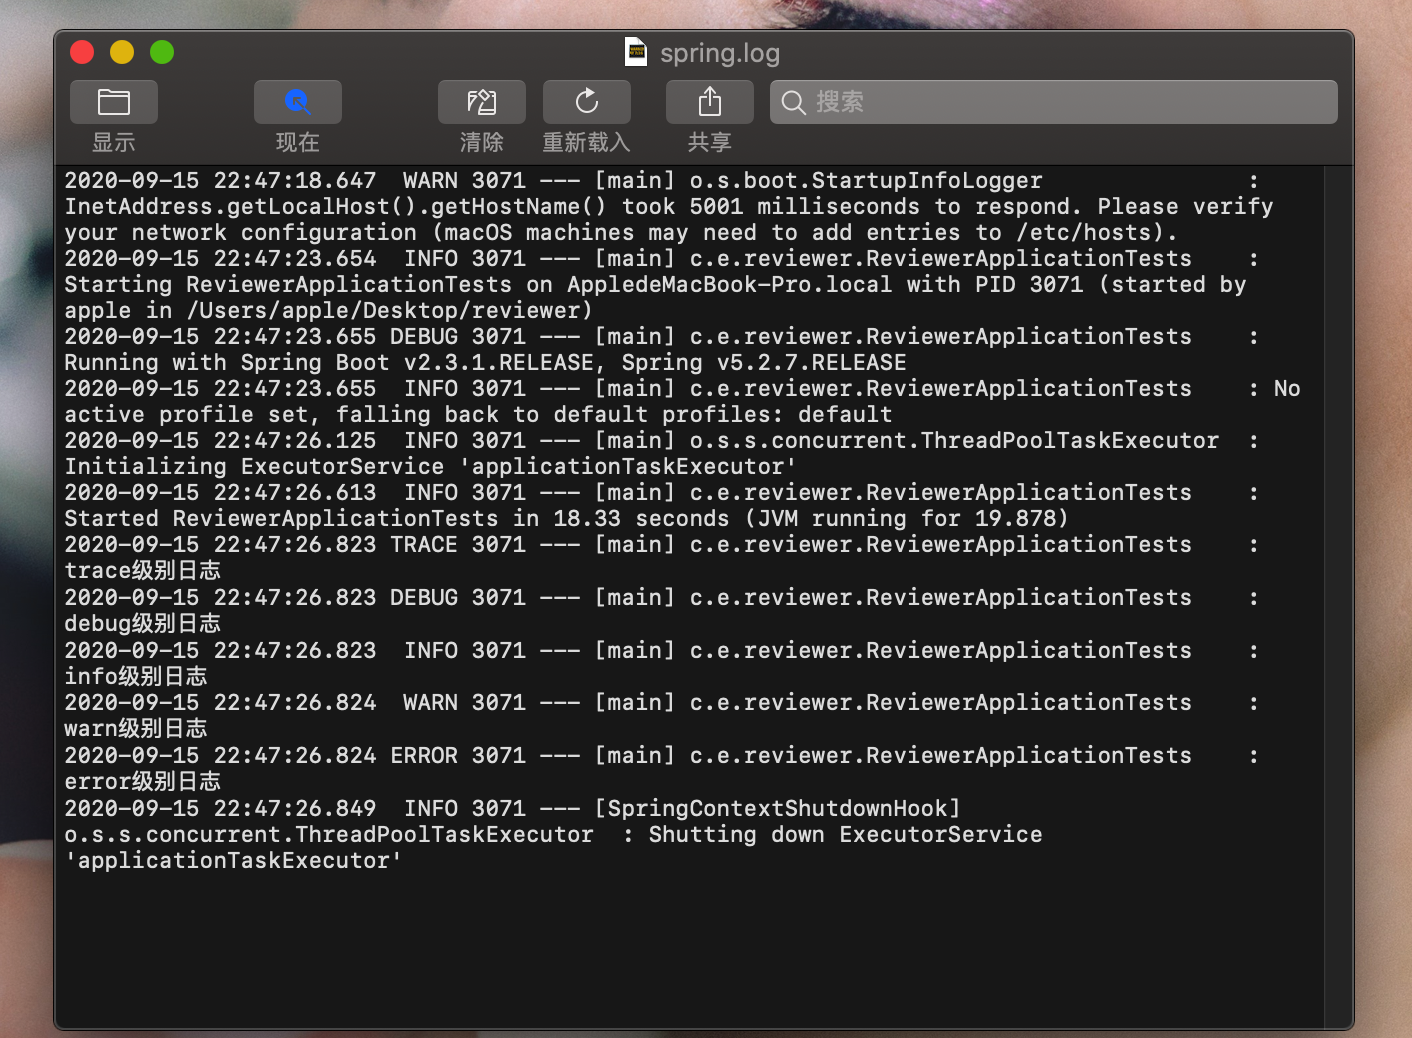Image resolution: width=1412 pixels, height=1038 pixels.
Task: Click the timestamp 2020-09-15 22:47:18.647
Action: [x=220, y=181]
